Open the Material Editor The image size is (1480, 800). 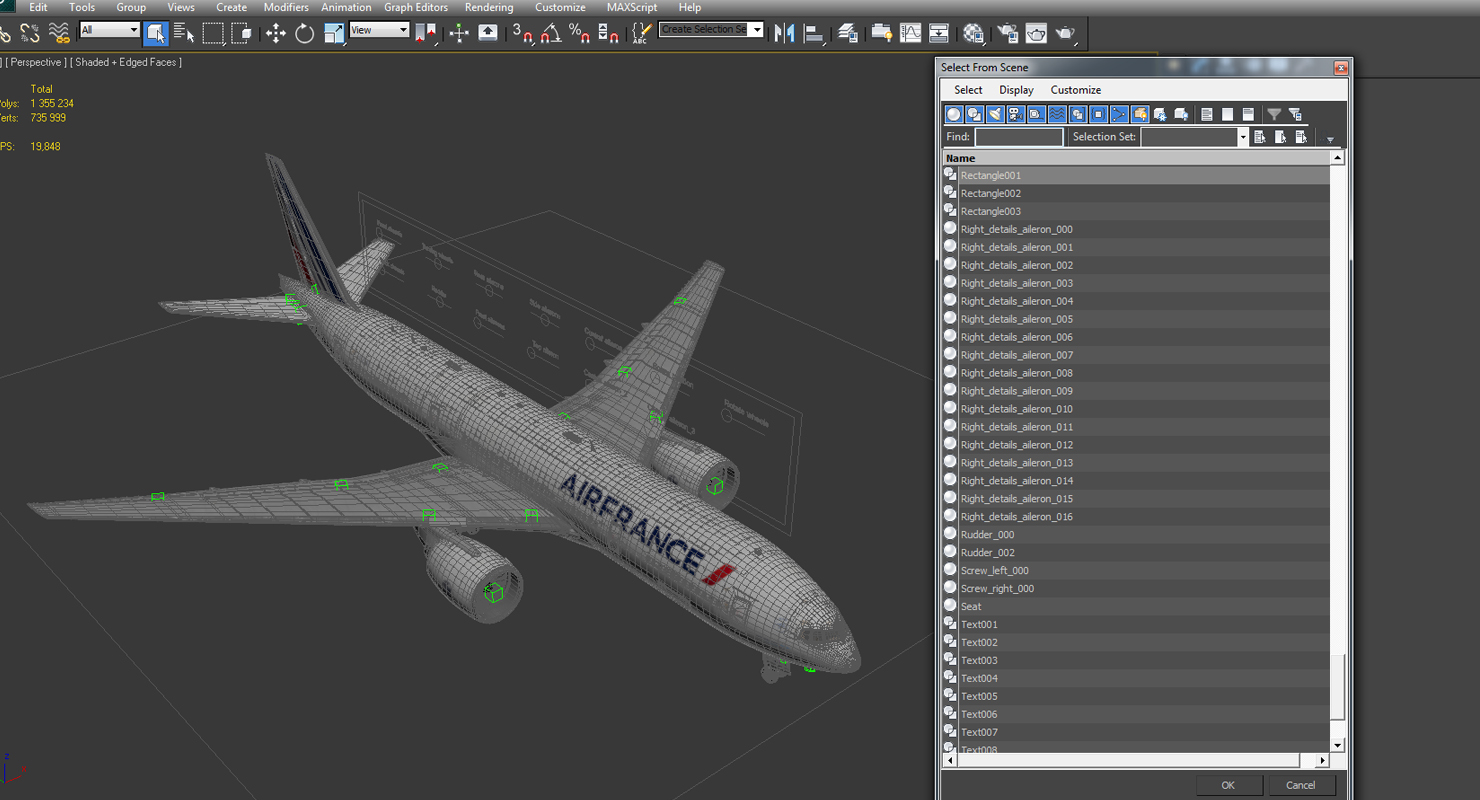[973, 33]
